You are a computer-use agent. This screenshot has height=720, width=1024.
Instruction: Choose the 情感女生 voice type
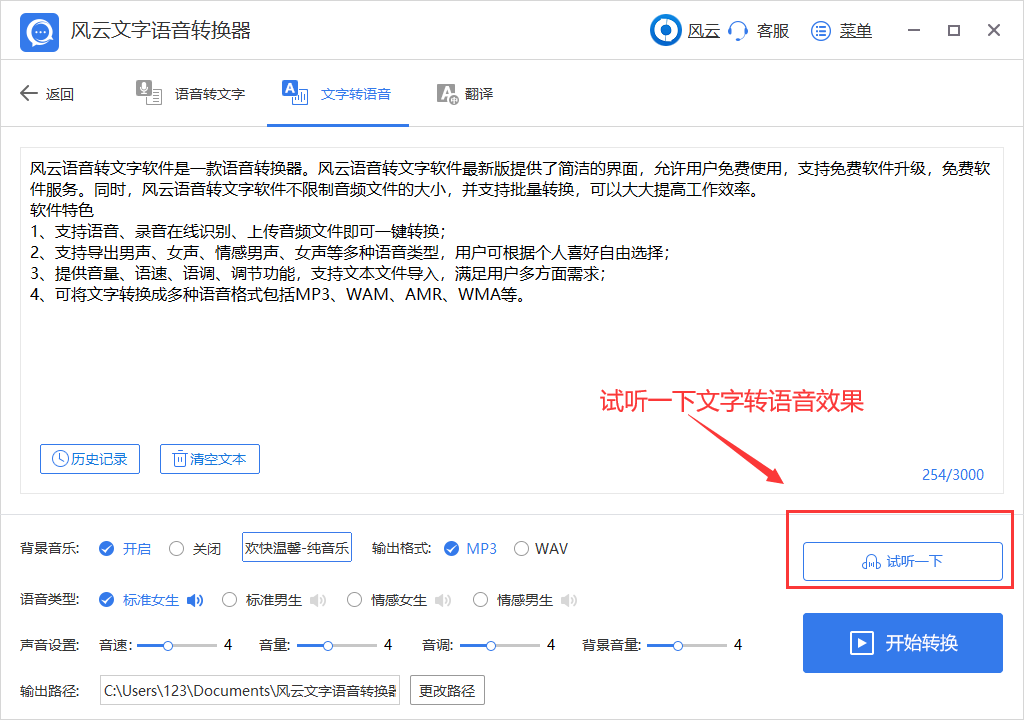pyautogui.click(x=355, y=600)
